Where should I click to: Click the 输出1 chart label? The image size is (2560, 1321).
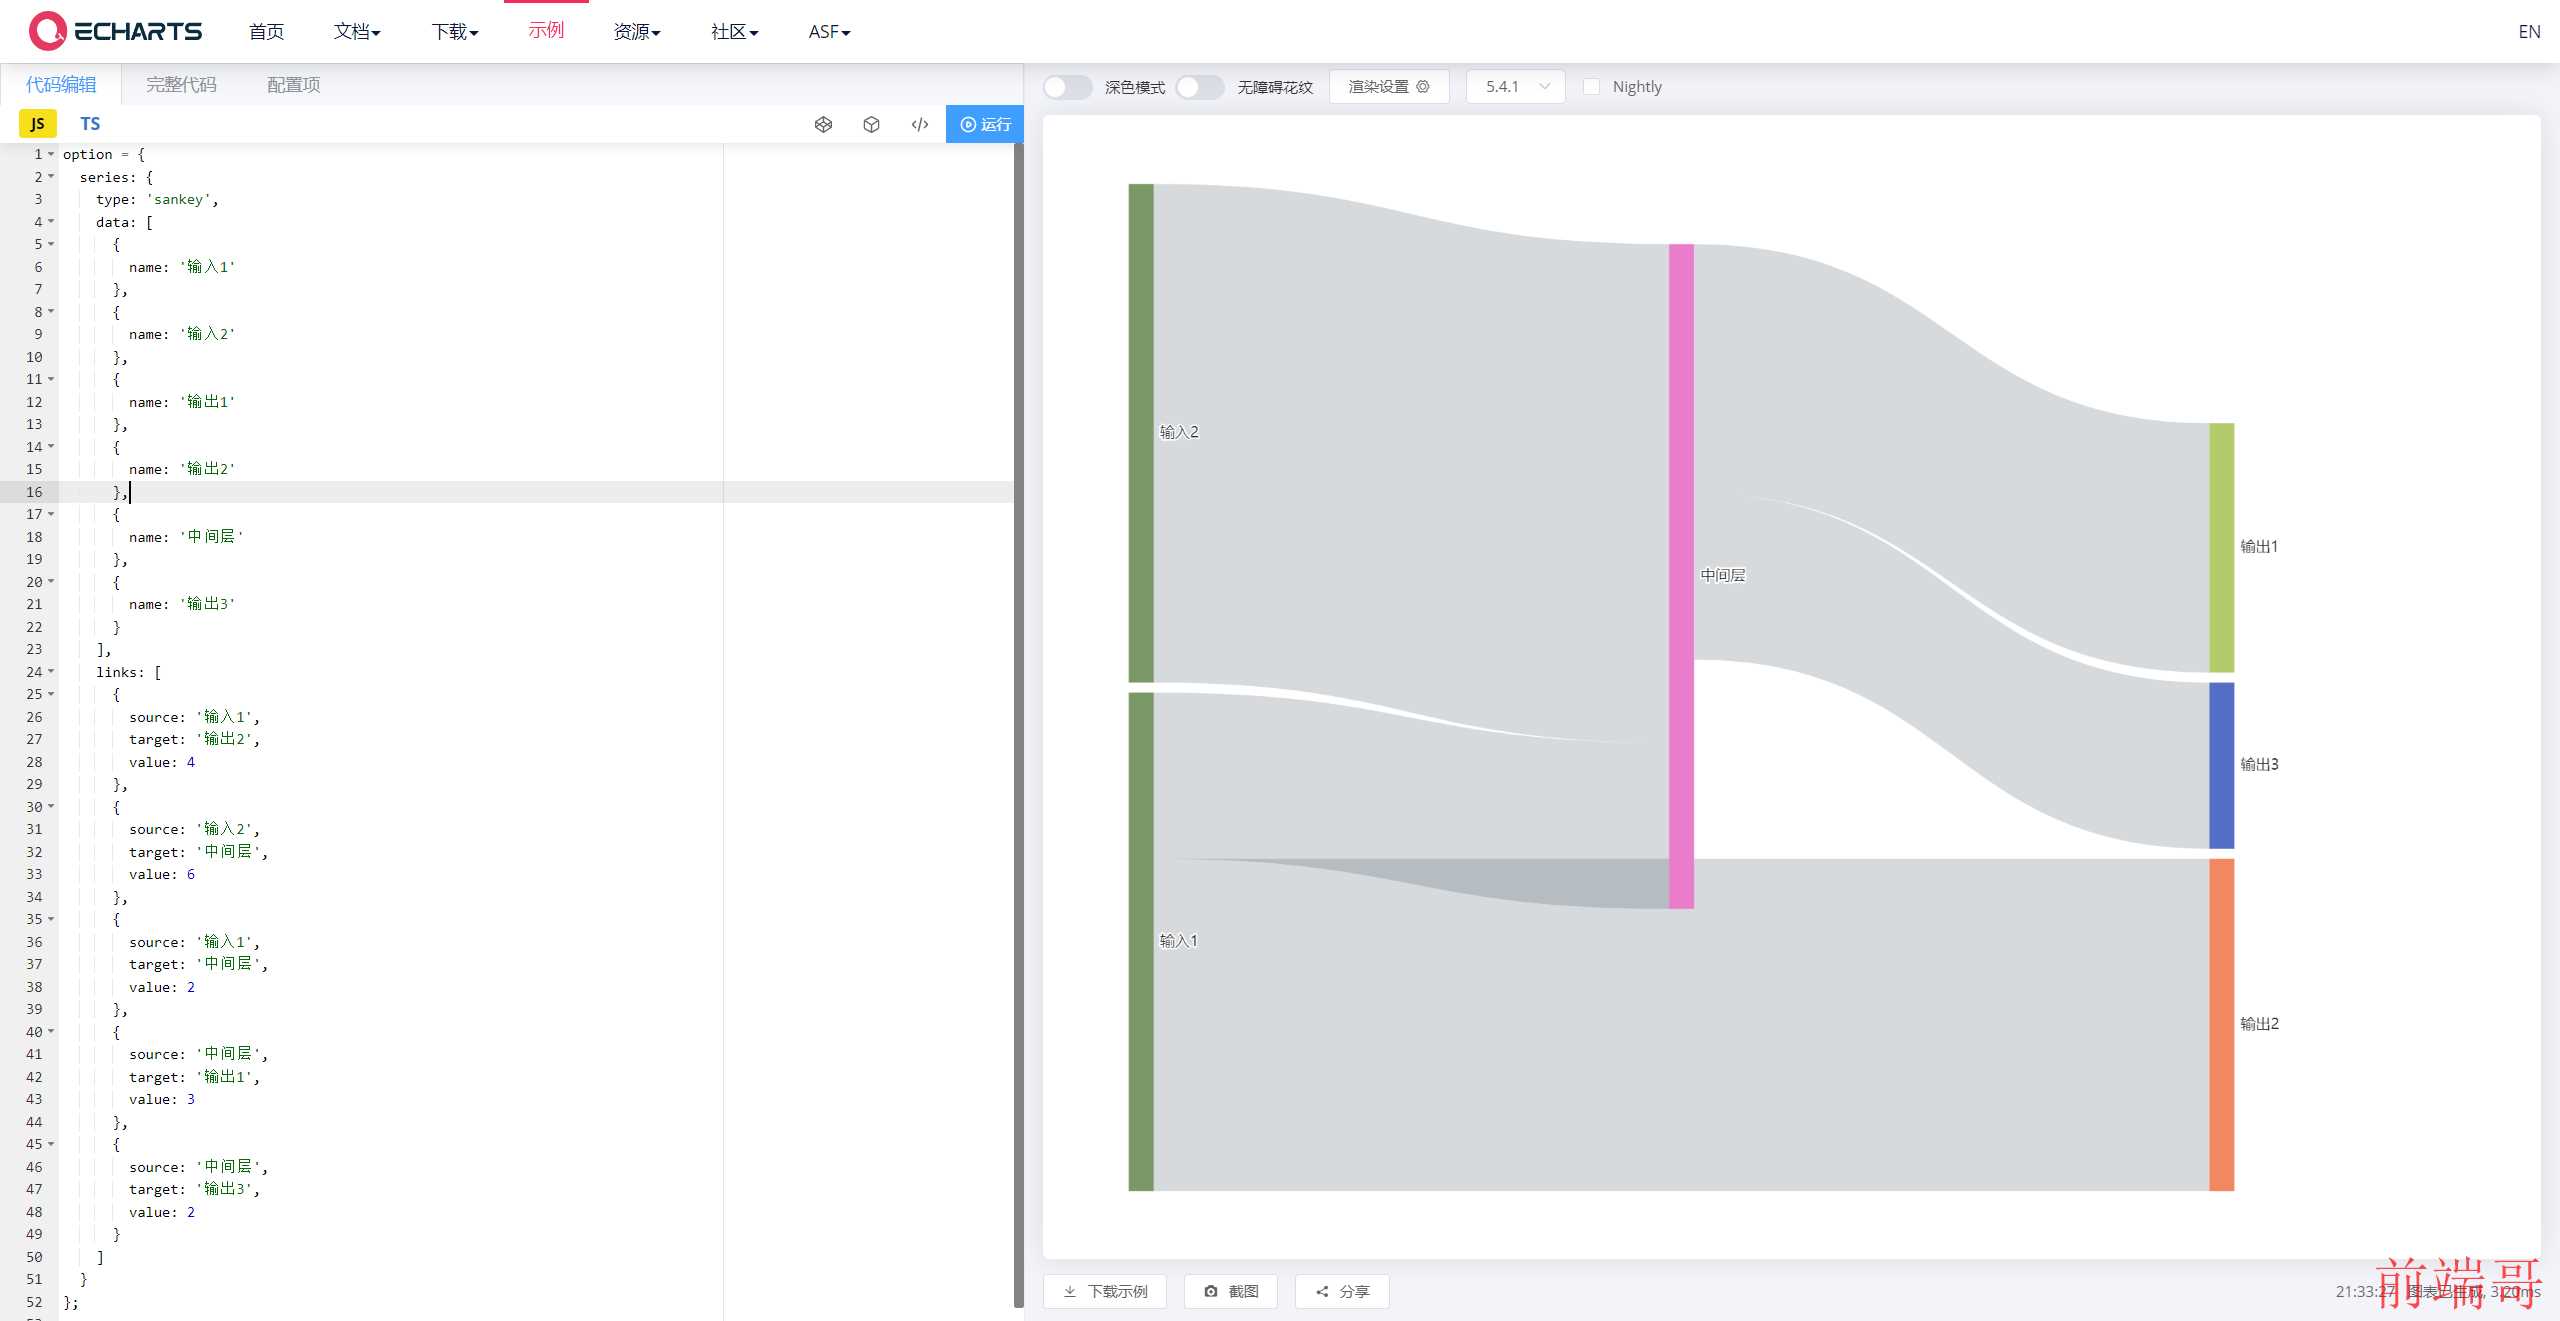point(2258,547)
